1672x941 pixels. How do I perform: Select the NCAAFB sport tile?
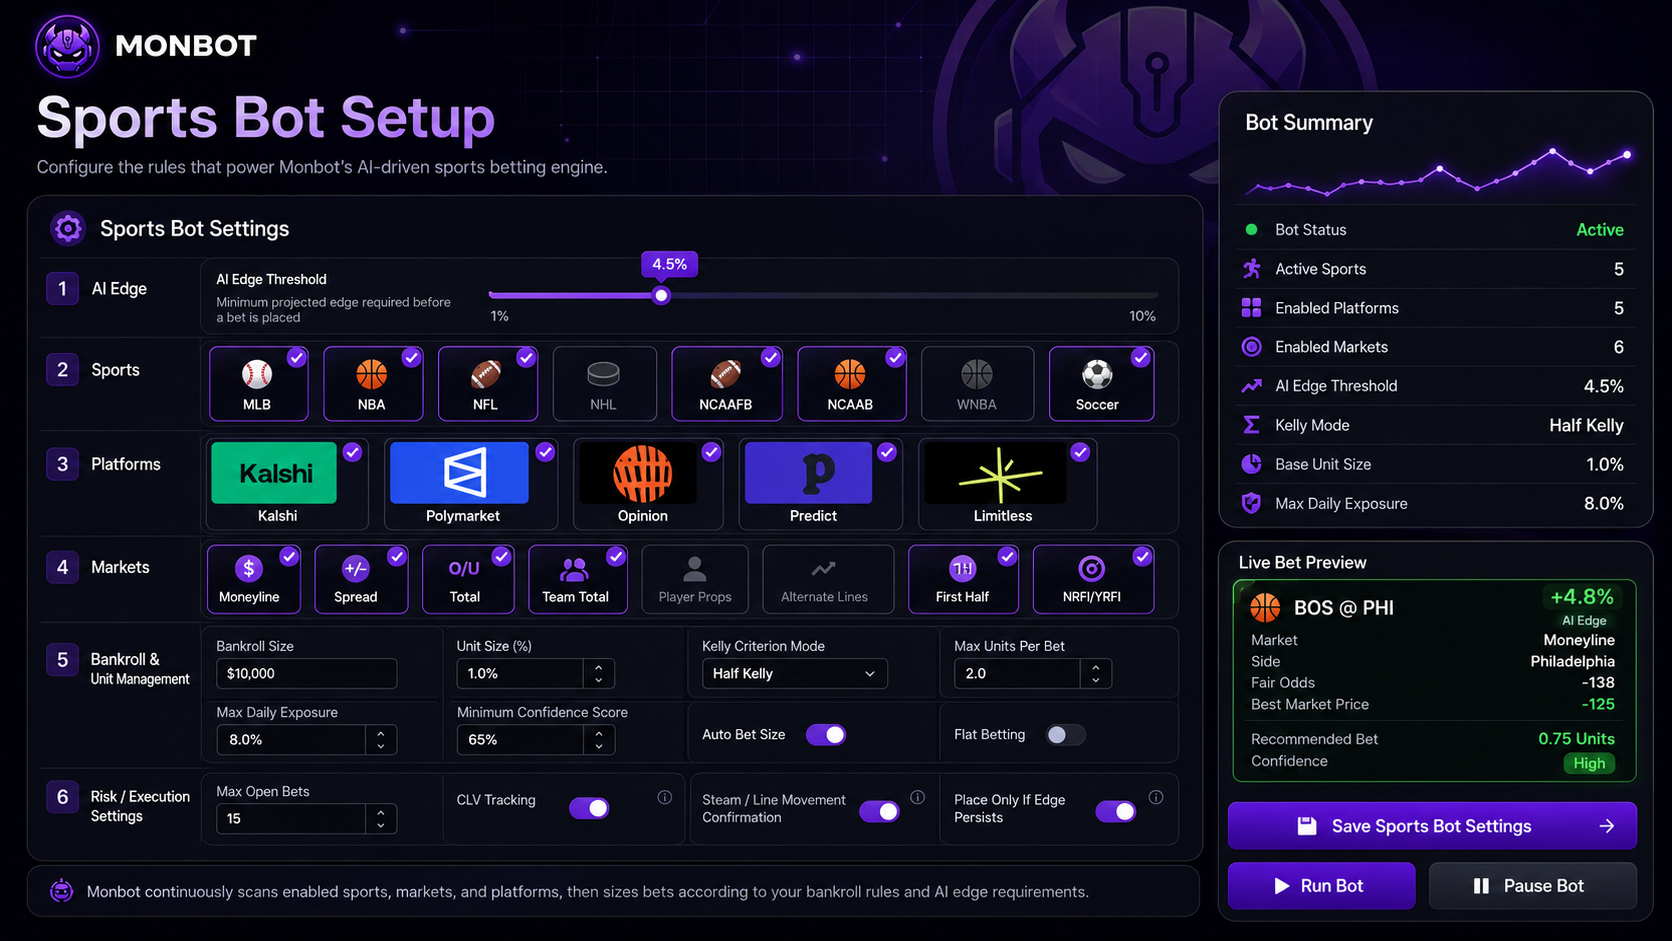726,384
